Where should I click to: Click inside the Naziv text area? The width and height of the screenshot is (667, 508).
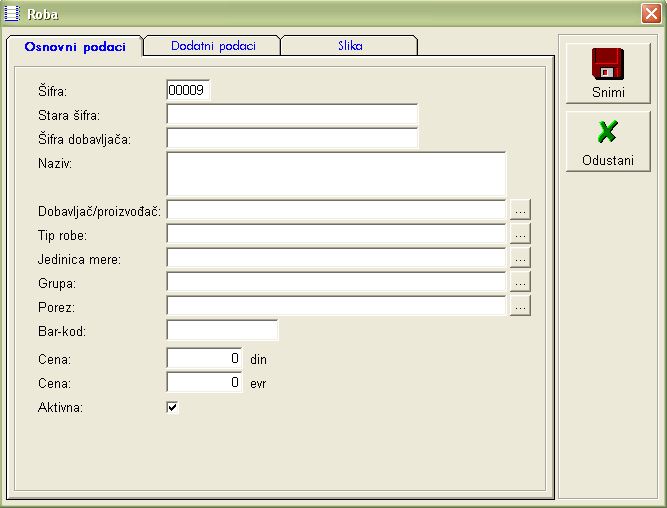point(336,174)
